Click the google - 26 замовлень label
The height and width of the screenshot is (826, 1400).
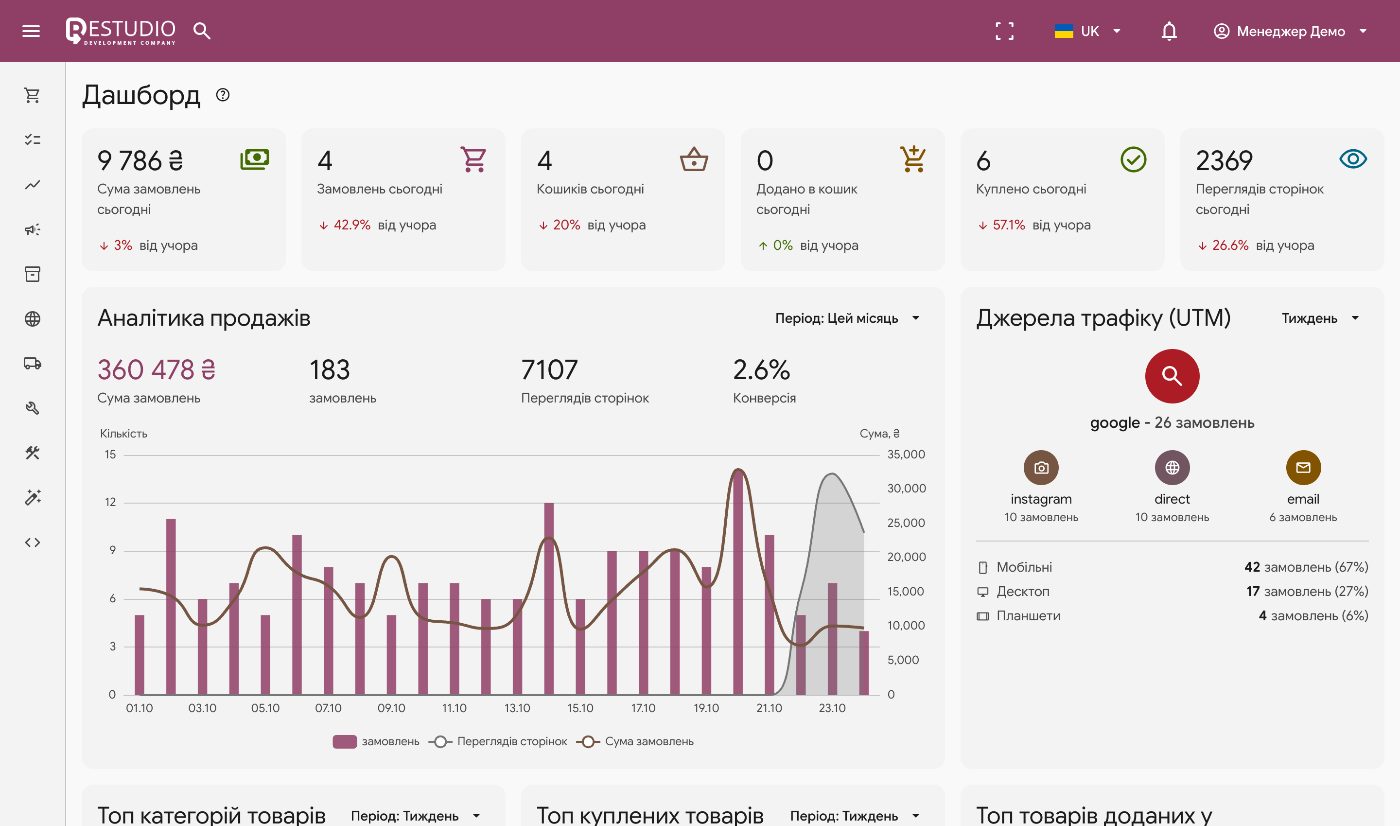tap(1172, 423)
